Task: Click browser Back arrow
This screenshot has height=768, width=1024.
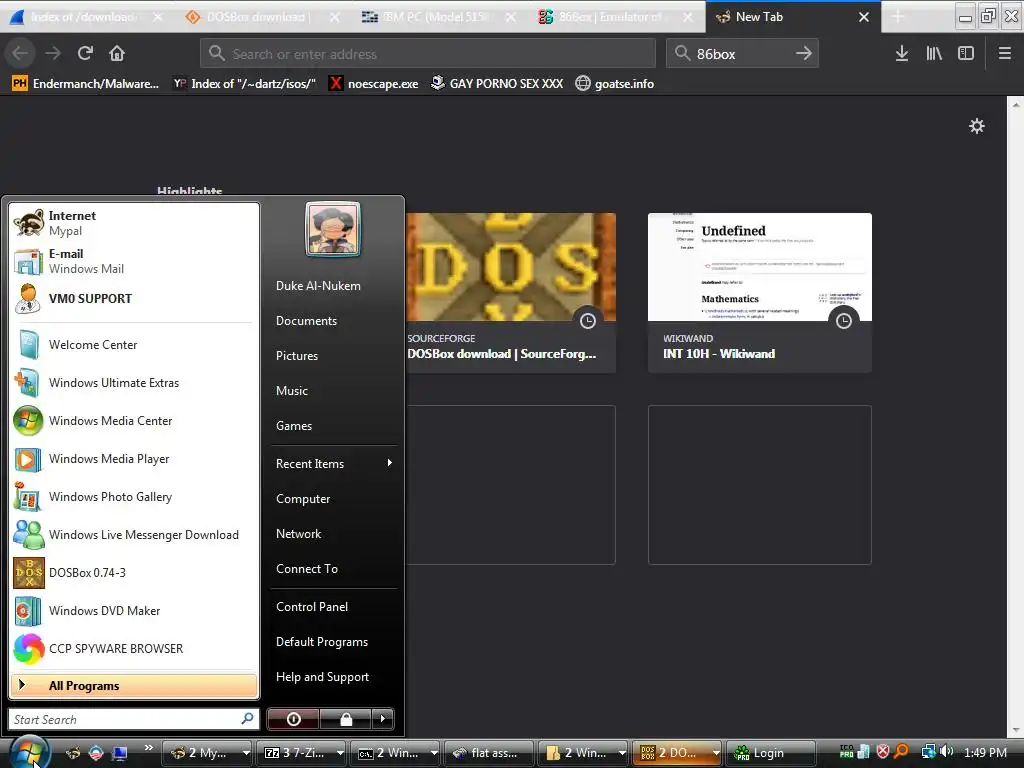Action: 20,53
